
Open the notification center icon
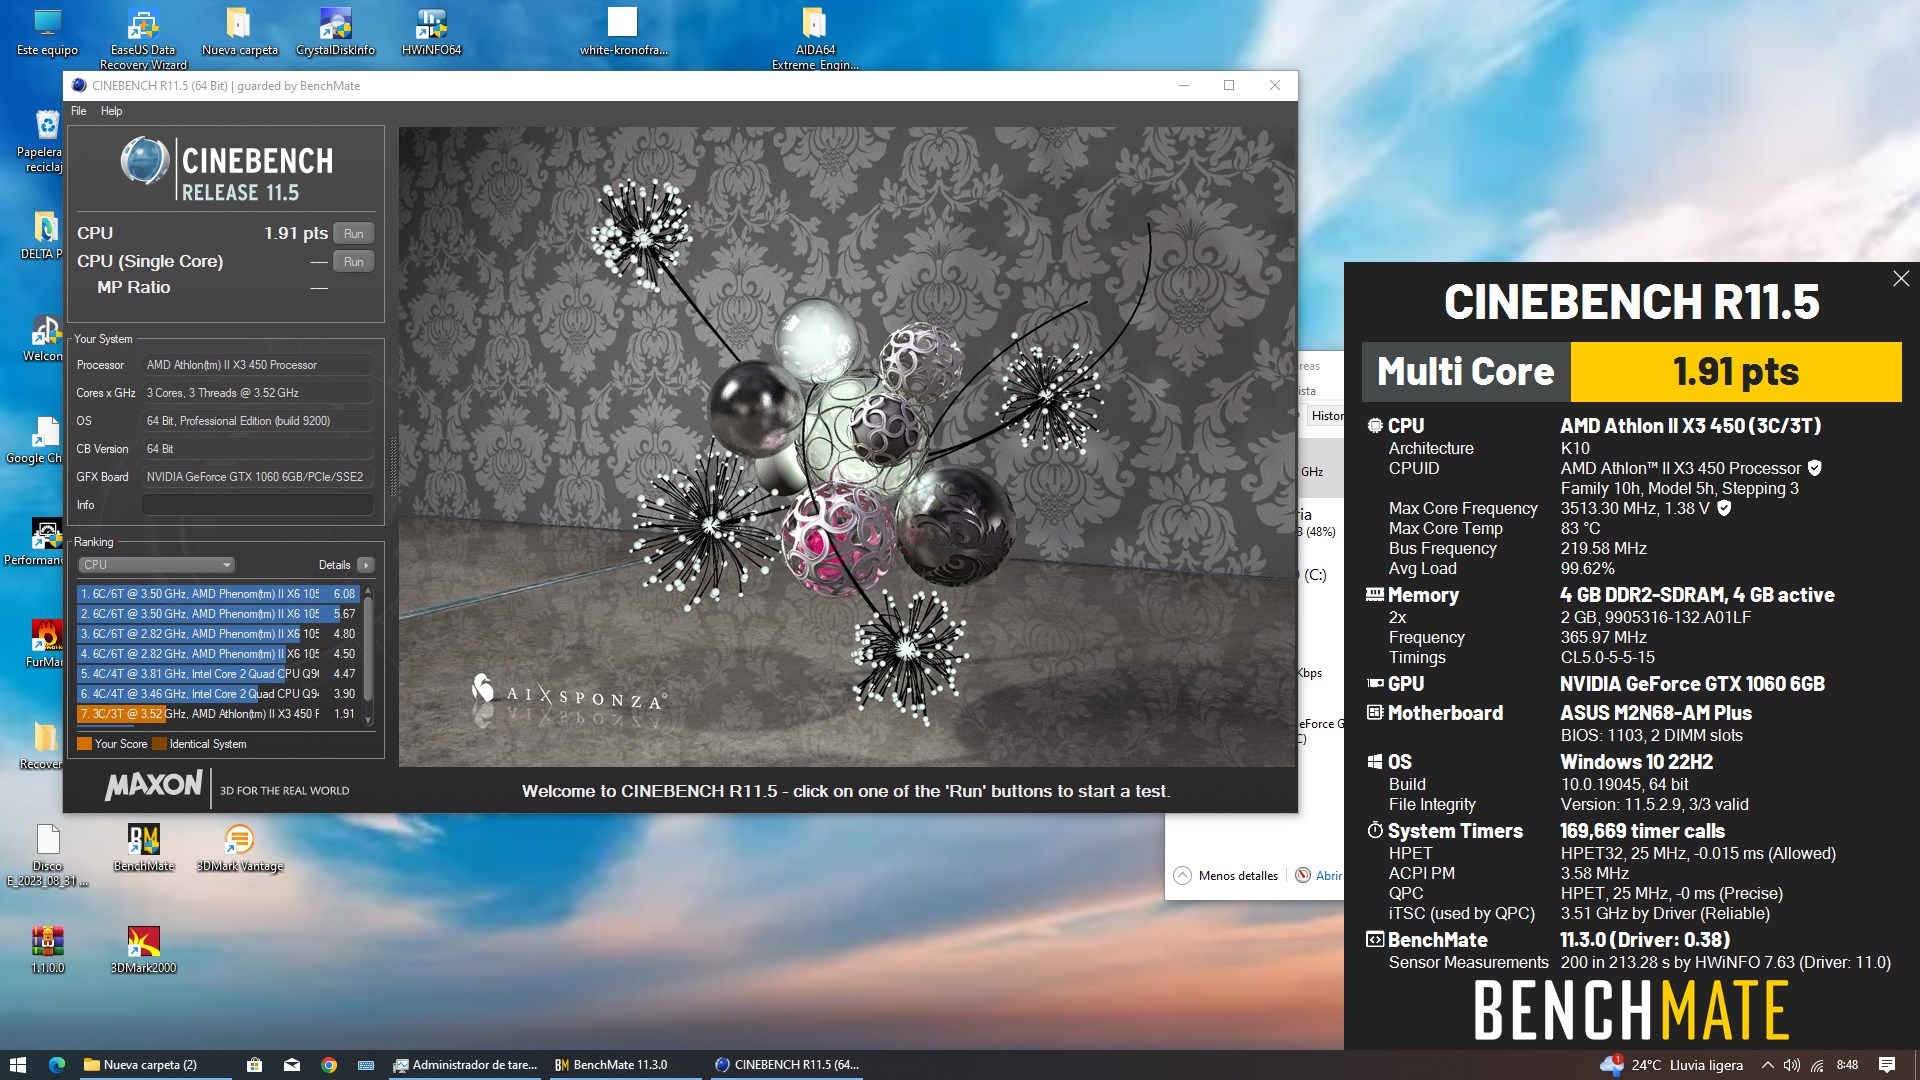pyautogui.click(x=1887, y=1065)
